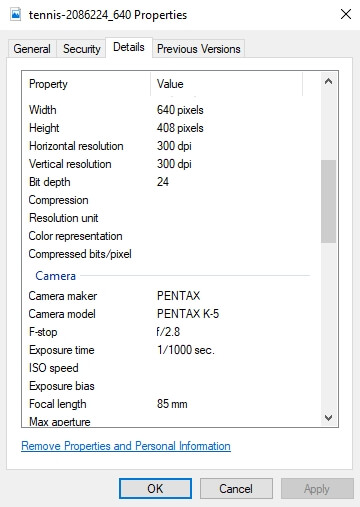The width and height of the screenshot is (360, 507).
Task: Click the Cancel button
Action: point(236,489)
